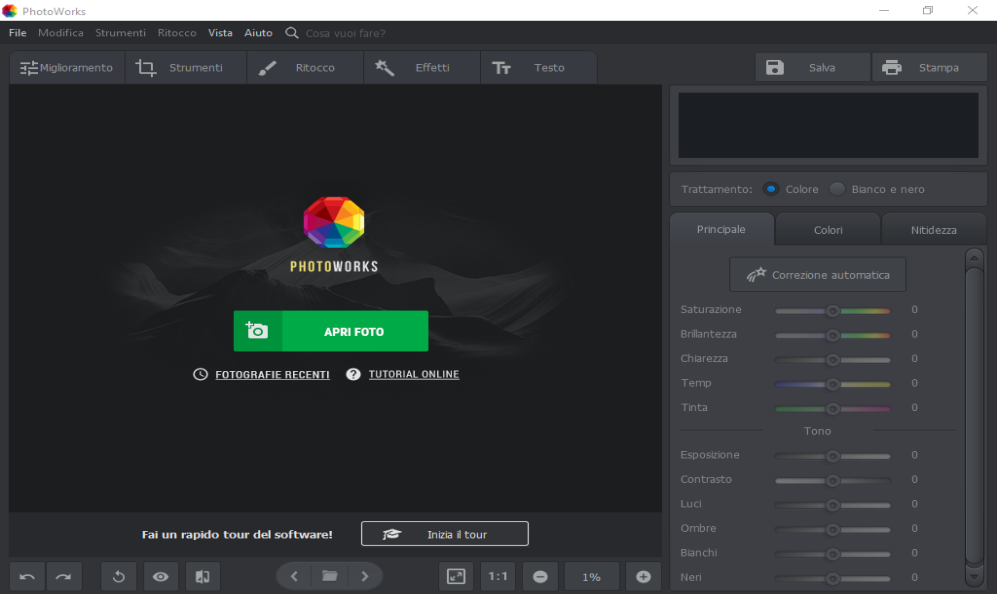This screenshot has width=997, height=594.
Task: Click the zoom in plus icon
Action: [643, 577]
